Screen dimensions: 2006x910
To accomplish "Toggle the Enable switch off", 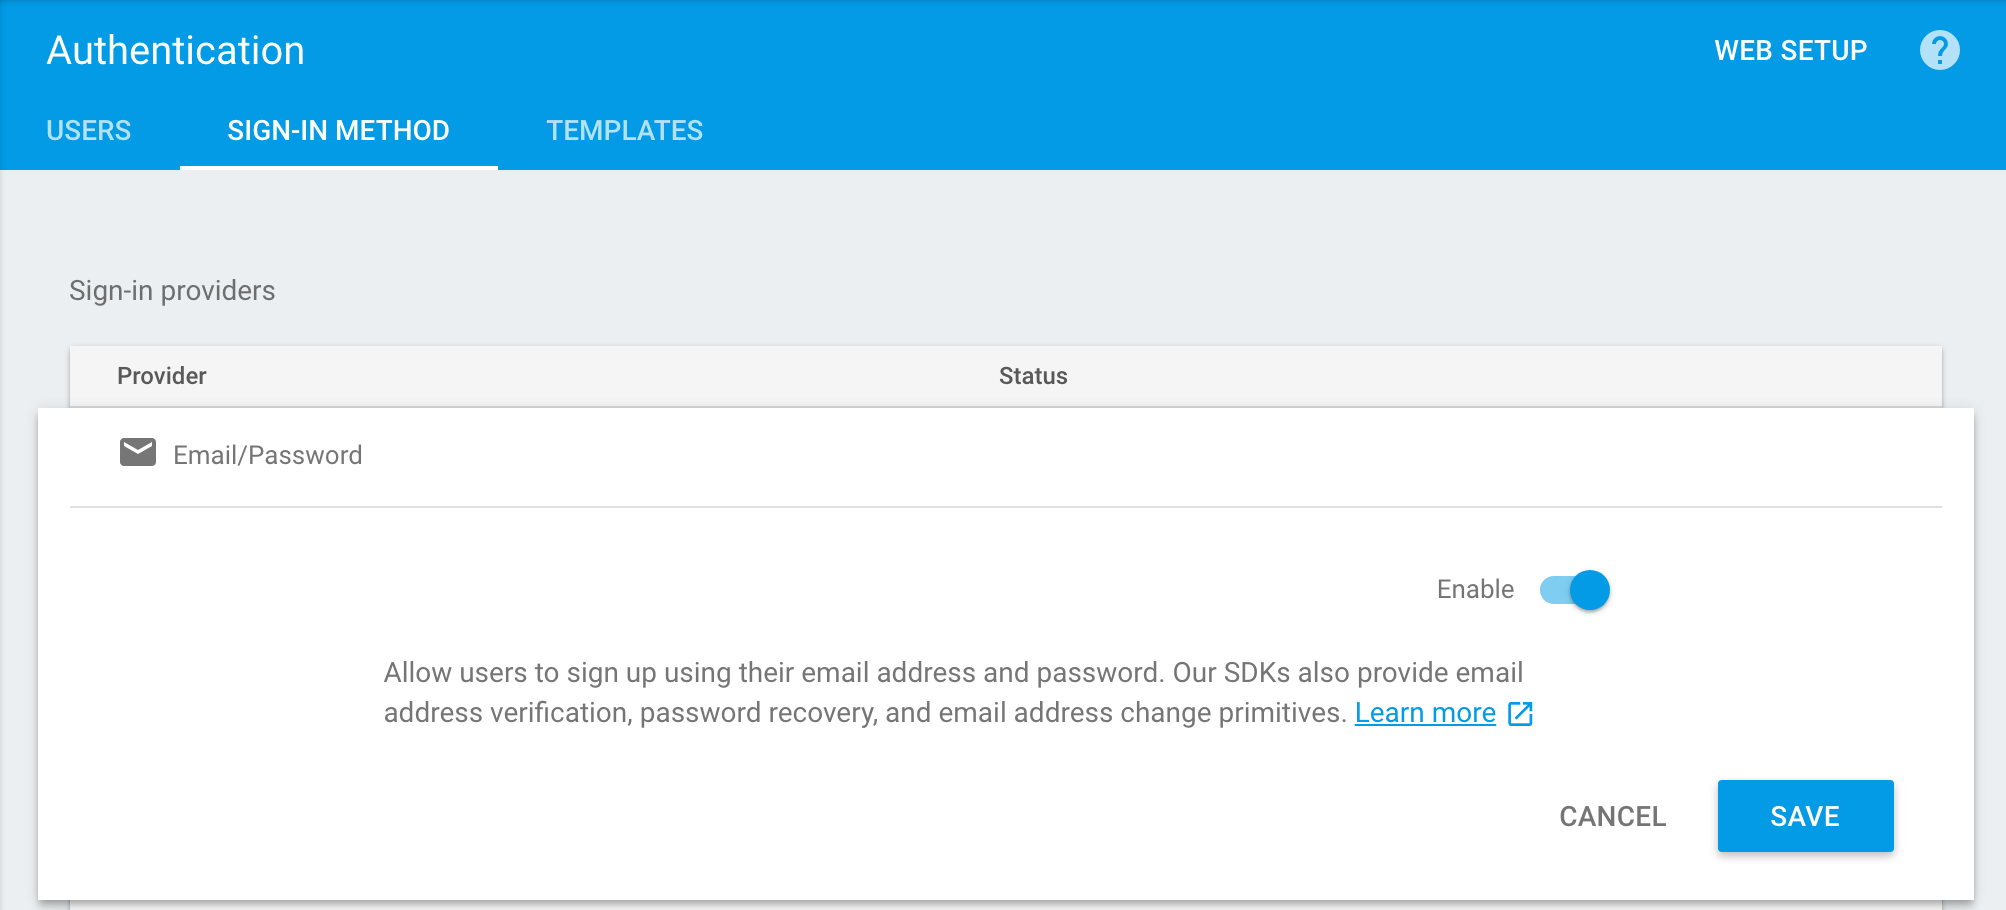I will (x=1575, y=590).
